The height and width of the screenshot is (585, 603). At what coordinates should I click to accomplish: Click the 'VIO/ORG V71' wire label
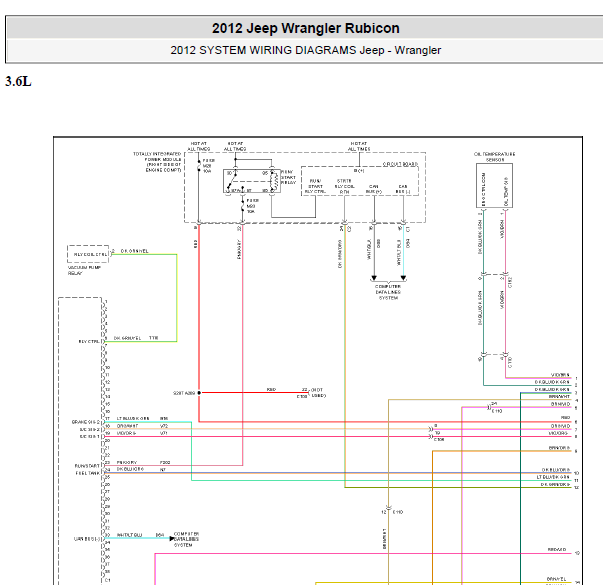pos(142,433)
